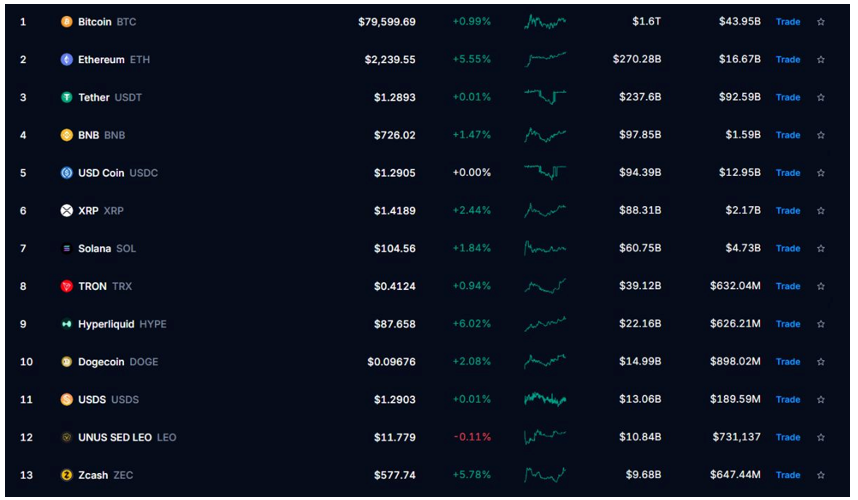The height and width of the screenshot is (500, 858).
Task: Click the TRON red logo icon
Action: [x=66, y=286]
